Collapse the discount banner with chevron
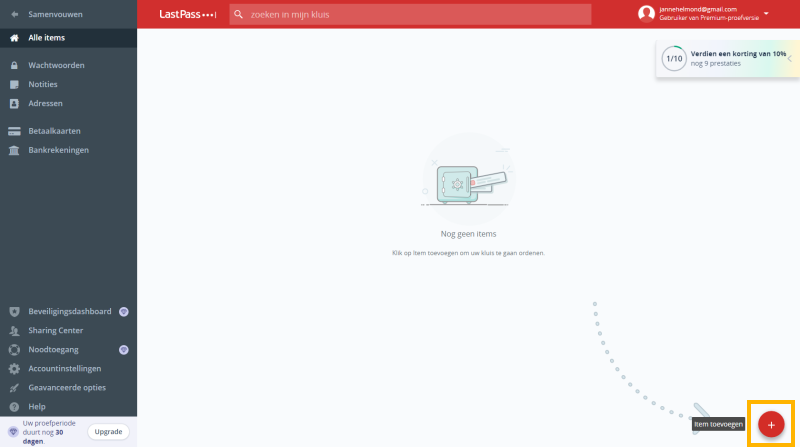The width and height of the screenshot is (800, 447). point(789,59)
